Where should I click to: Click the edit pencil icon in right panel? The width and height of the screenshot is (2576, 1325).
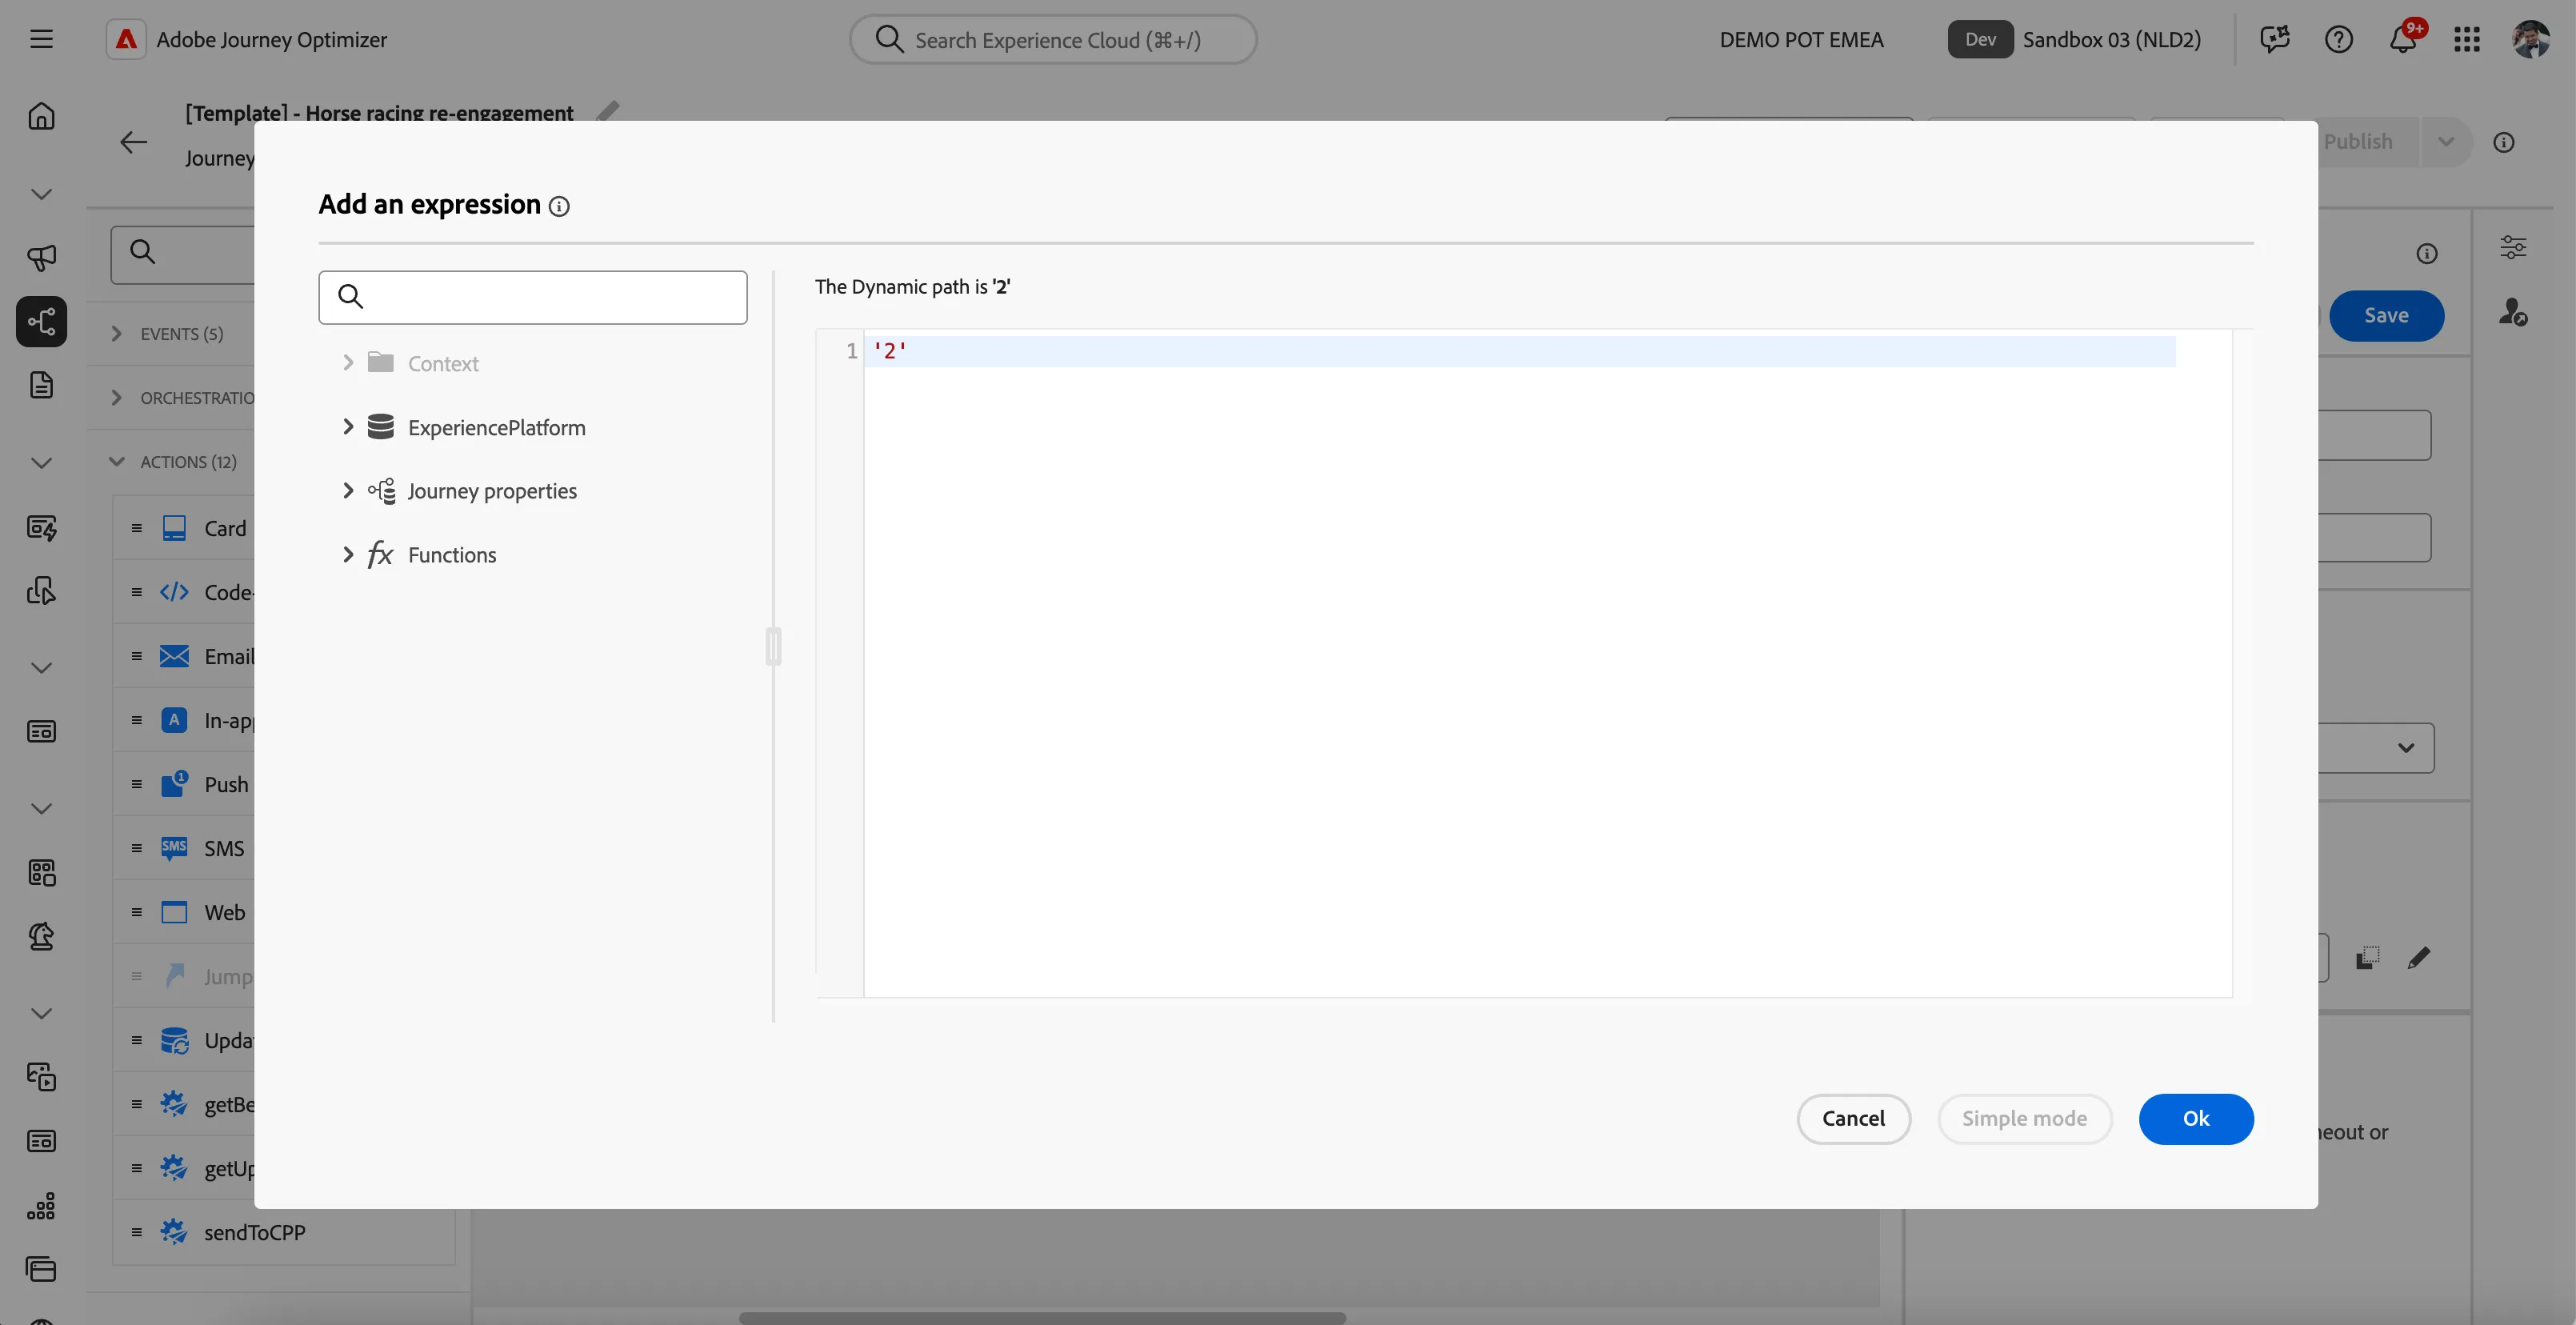2418,958
